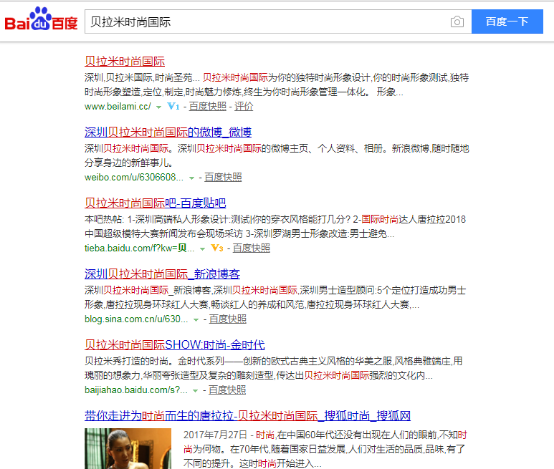Screen dimensions: 554x469
Task: Click the V1 verification badge icon
Action: point(173,106)
